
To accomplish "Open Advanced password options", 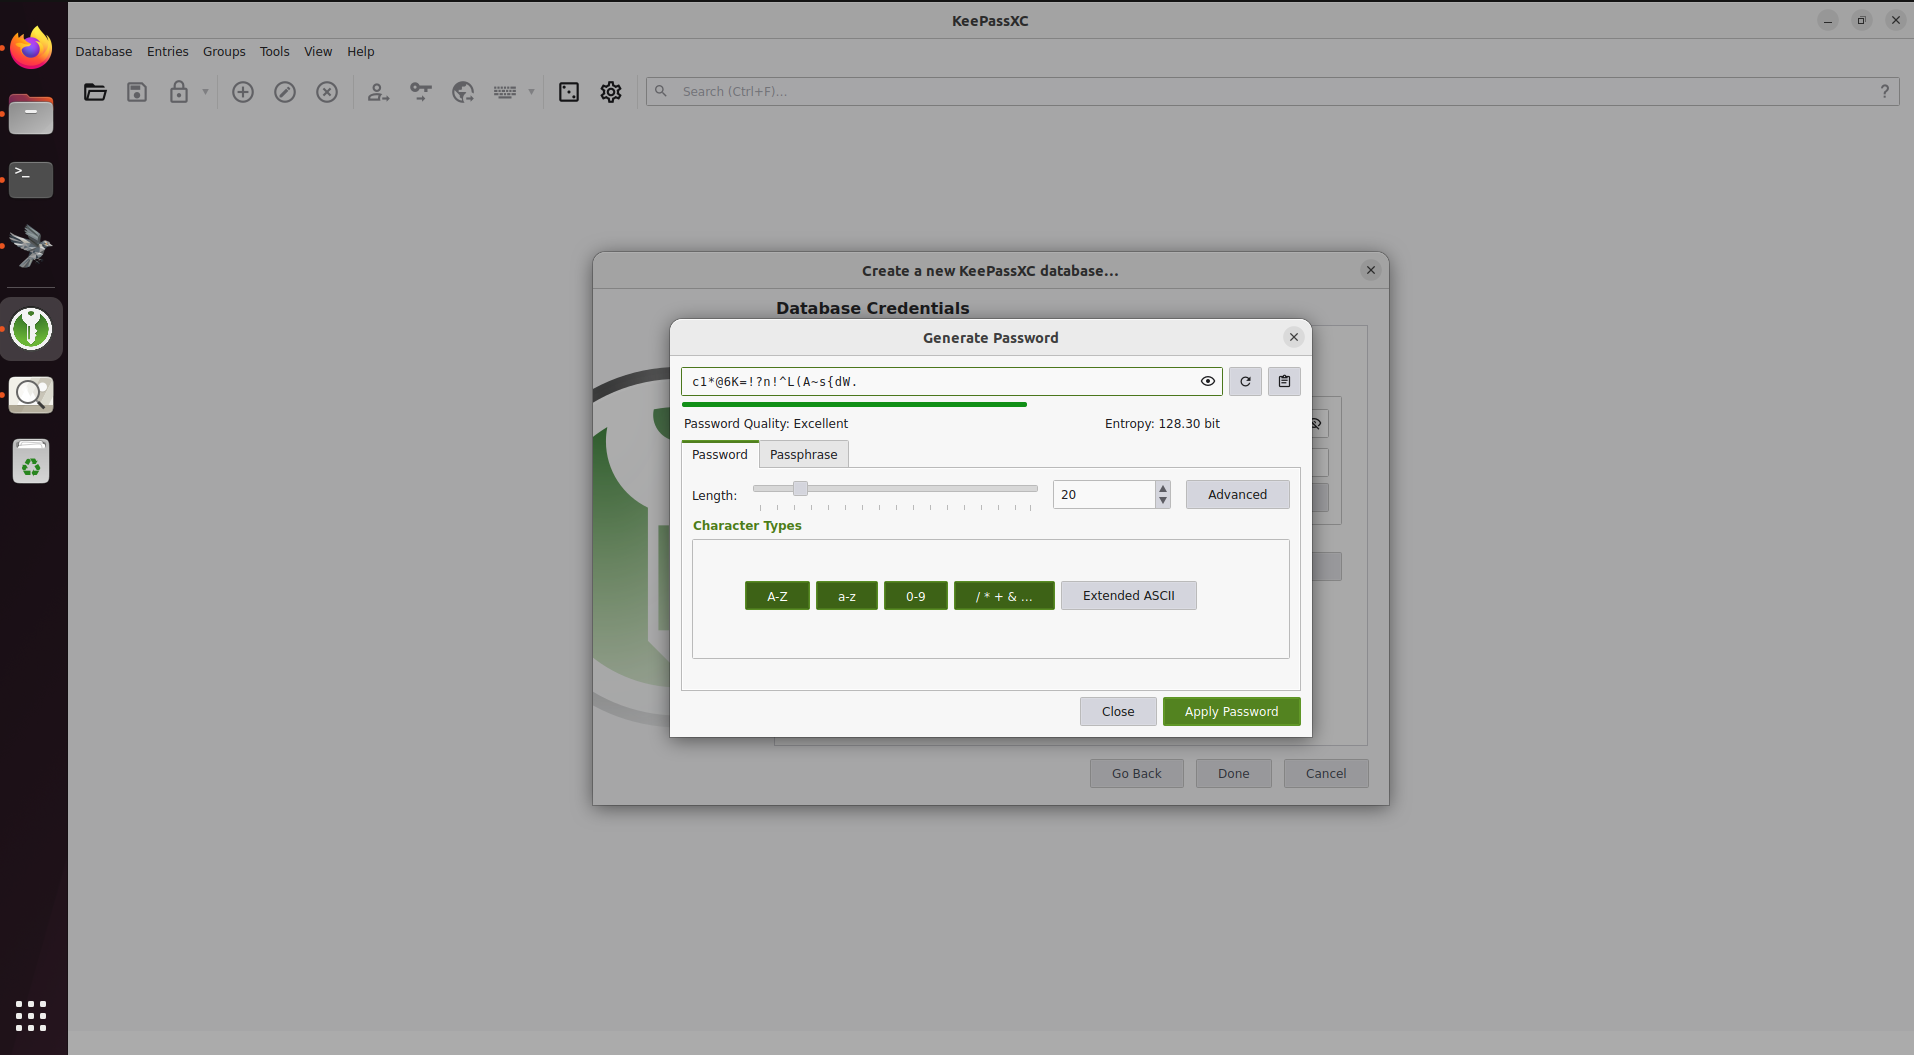I will (x=1238, y=494).
